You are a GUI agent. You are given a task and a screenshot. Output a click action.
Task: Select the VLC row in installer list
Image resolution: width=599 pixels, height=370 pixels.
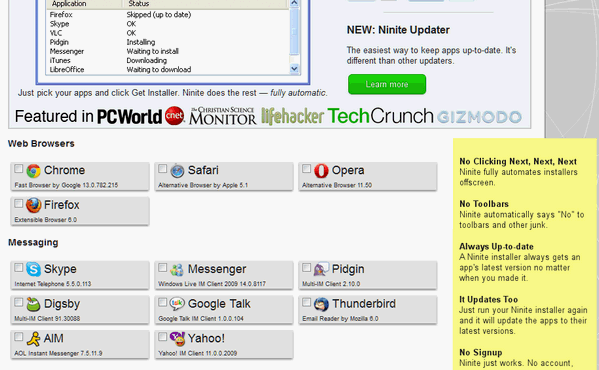[x=168, y=33]
